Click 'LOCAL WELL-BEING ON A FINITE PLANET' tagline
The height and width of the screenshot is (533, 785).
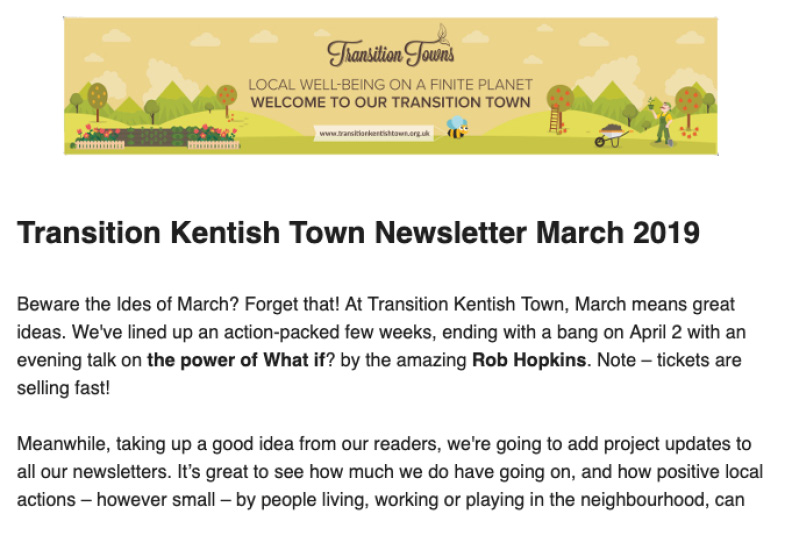390,84
